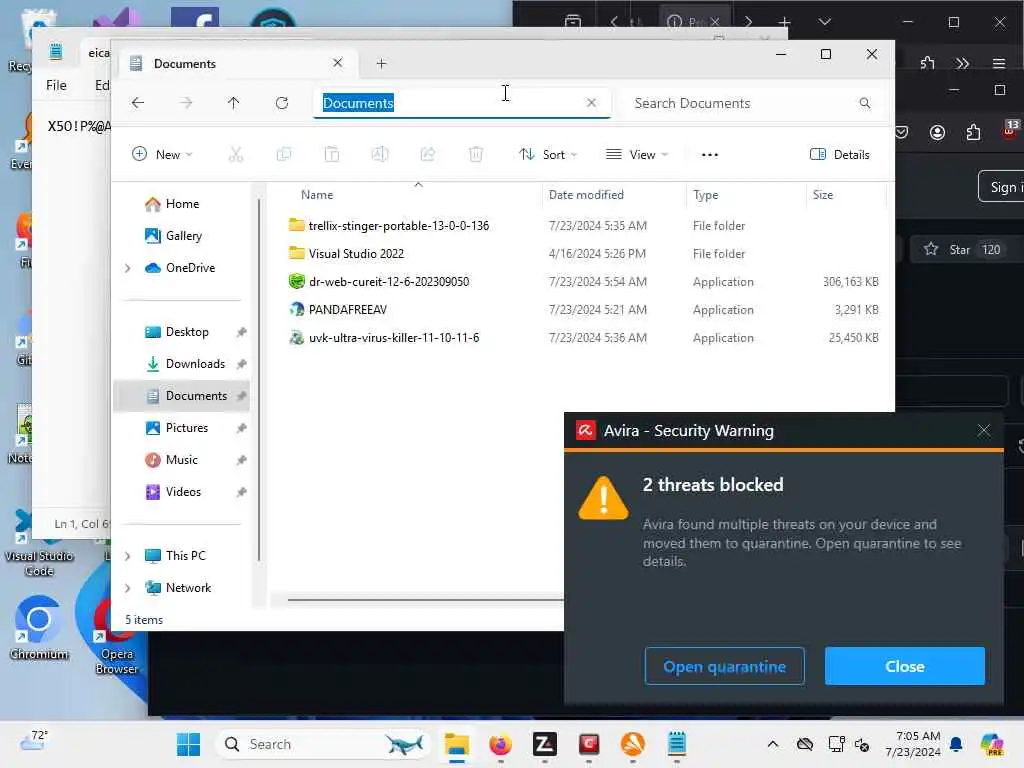Sort by Type column header
This screenshot has height=768, width=1024.
click(x=705, y=195)
